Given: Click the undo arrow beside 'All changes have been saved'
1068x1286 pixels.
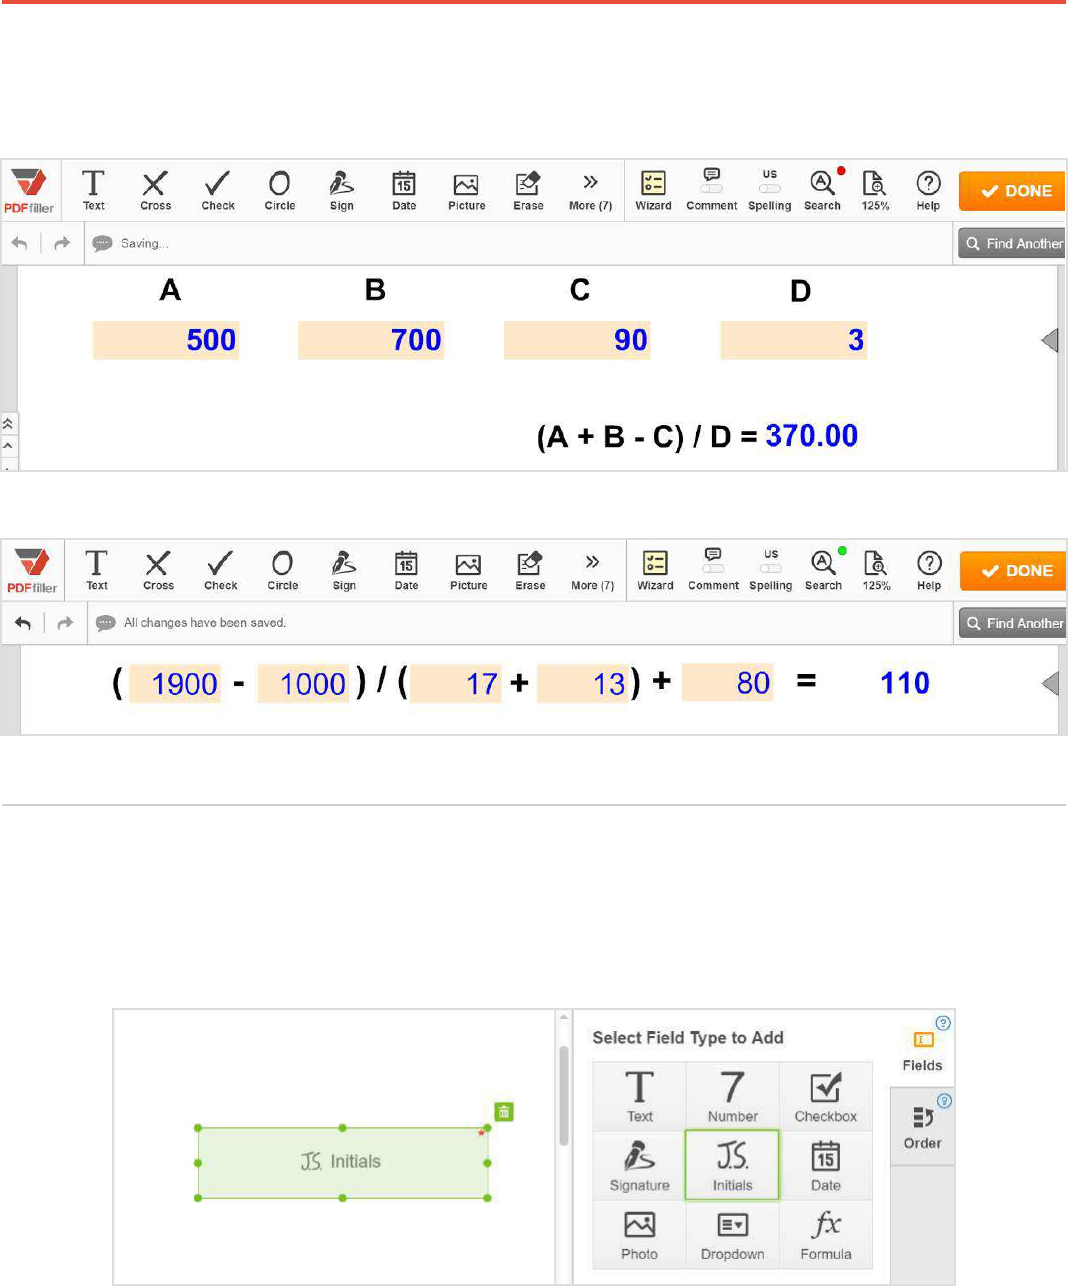Looking at the screenshot, I should pos(22,623).
